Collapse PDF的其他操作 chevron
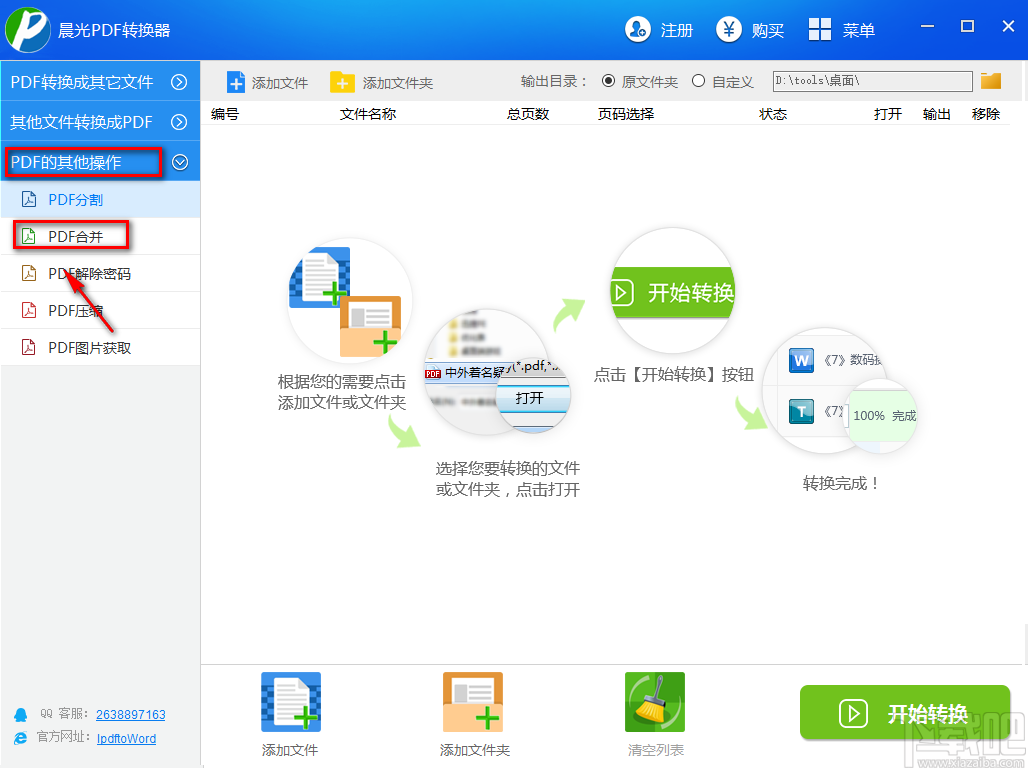 pyautogui.click(x=180, y=162)
